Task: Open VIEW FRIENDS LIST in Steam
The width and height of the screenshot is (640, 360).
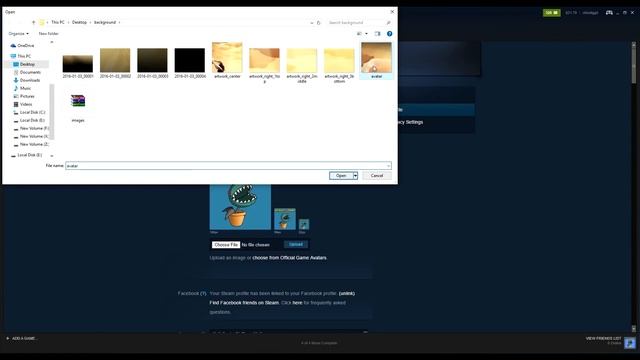Action: [603, 338]
